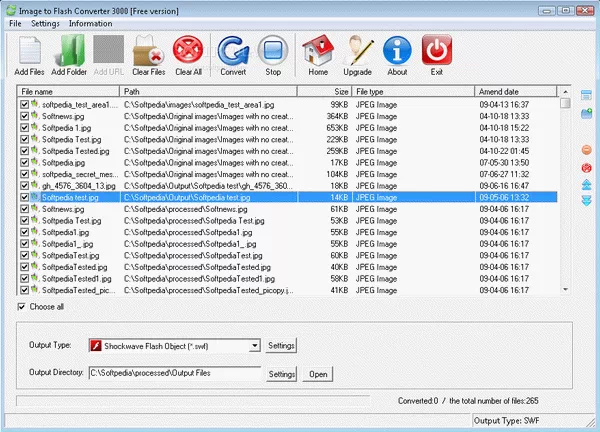The image size is (600, 432).
Task: Click the red Exit power icon
Action: [x=437, y=50]
